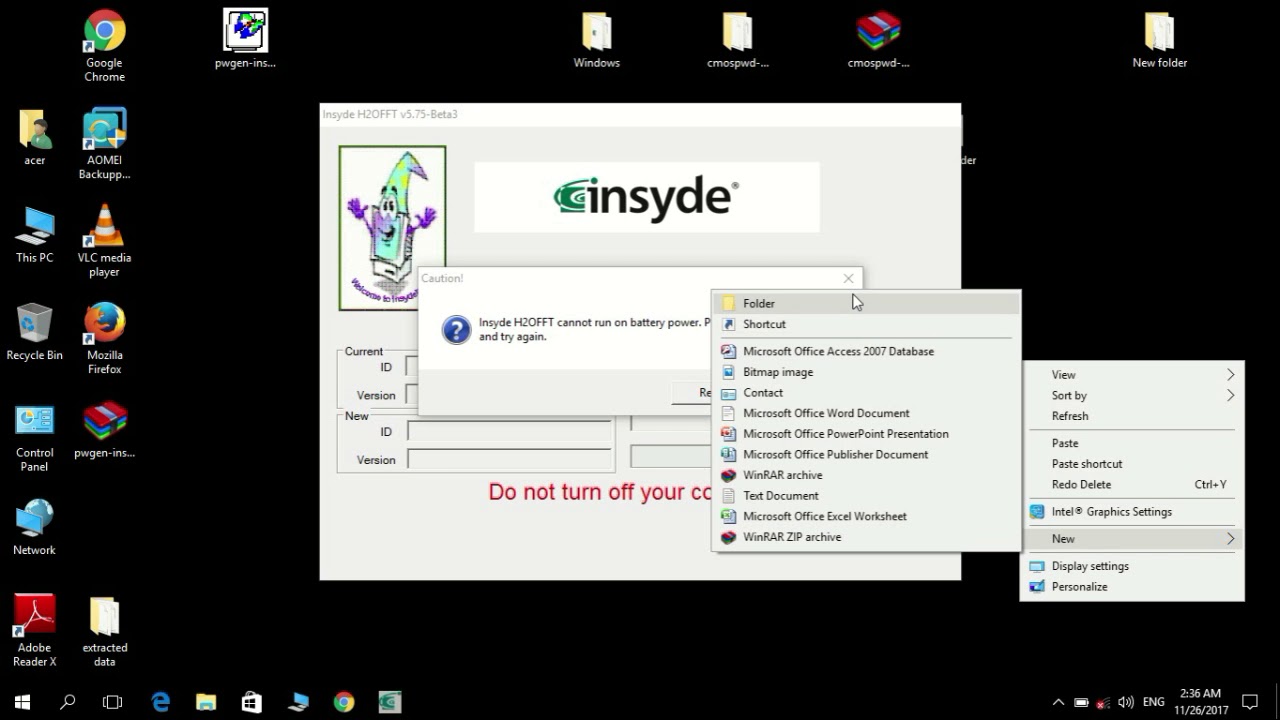Open the taskbar clock and date
This screenshot has width=1280, height=720.
[x=1200, y=702]
